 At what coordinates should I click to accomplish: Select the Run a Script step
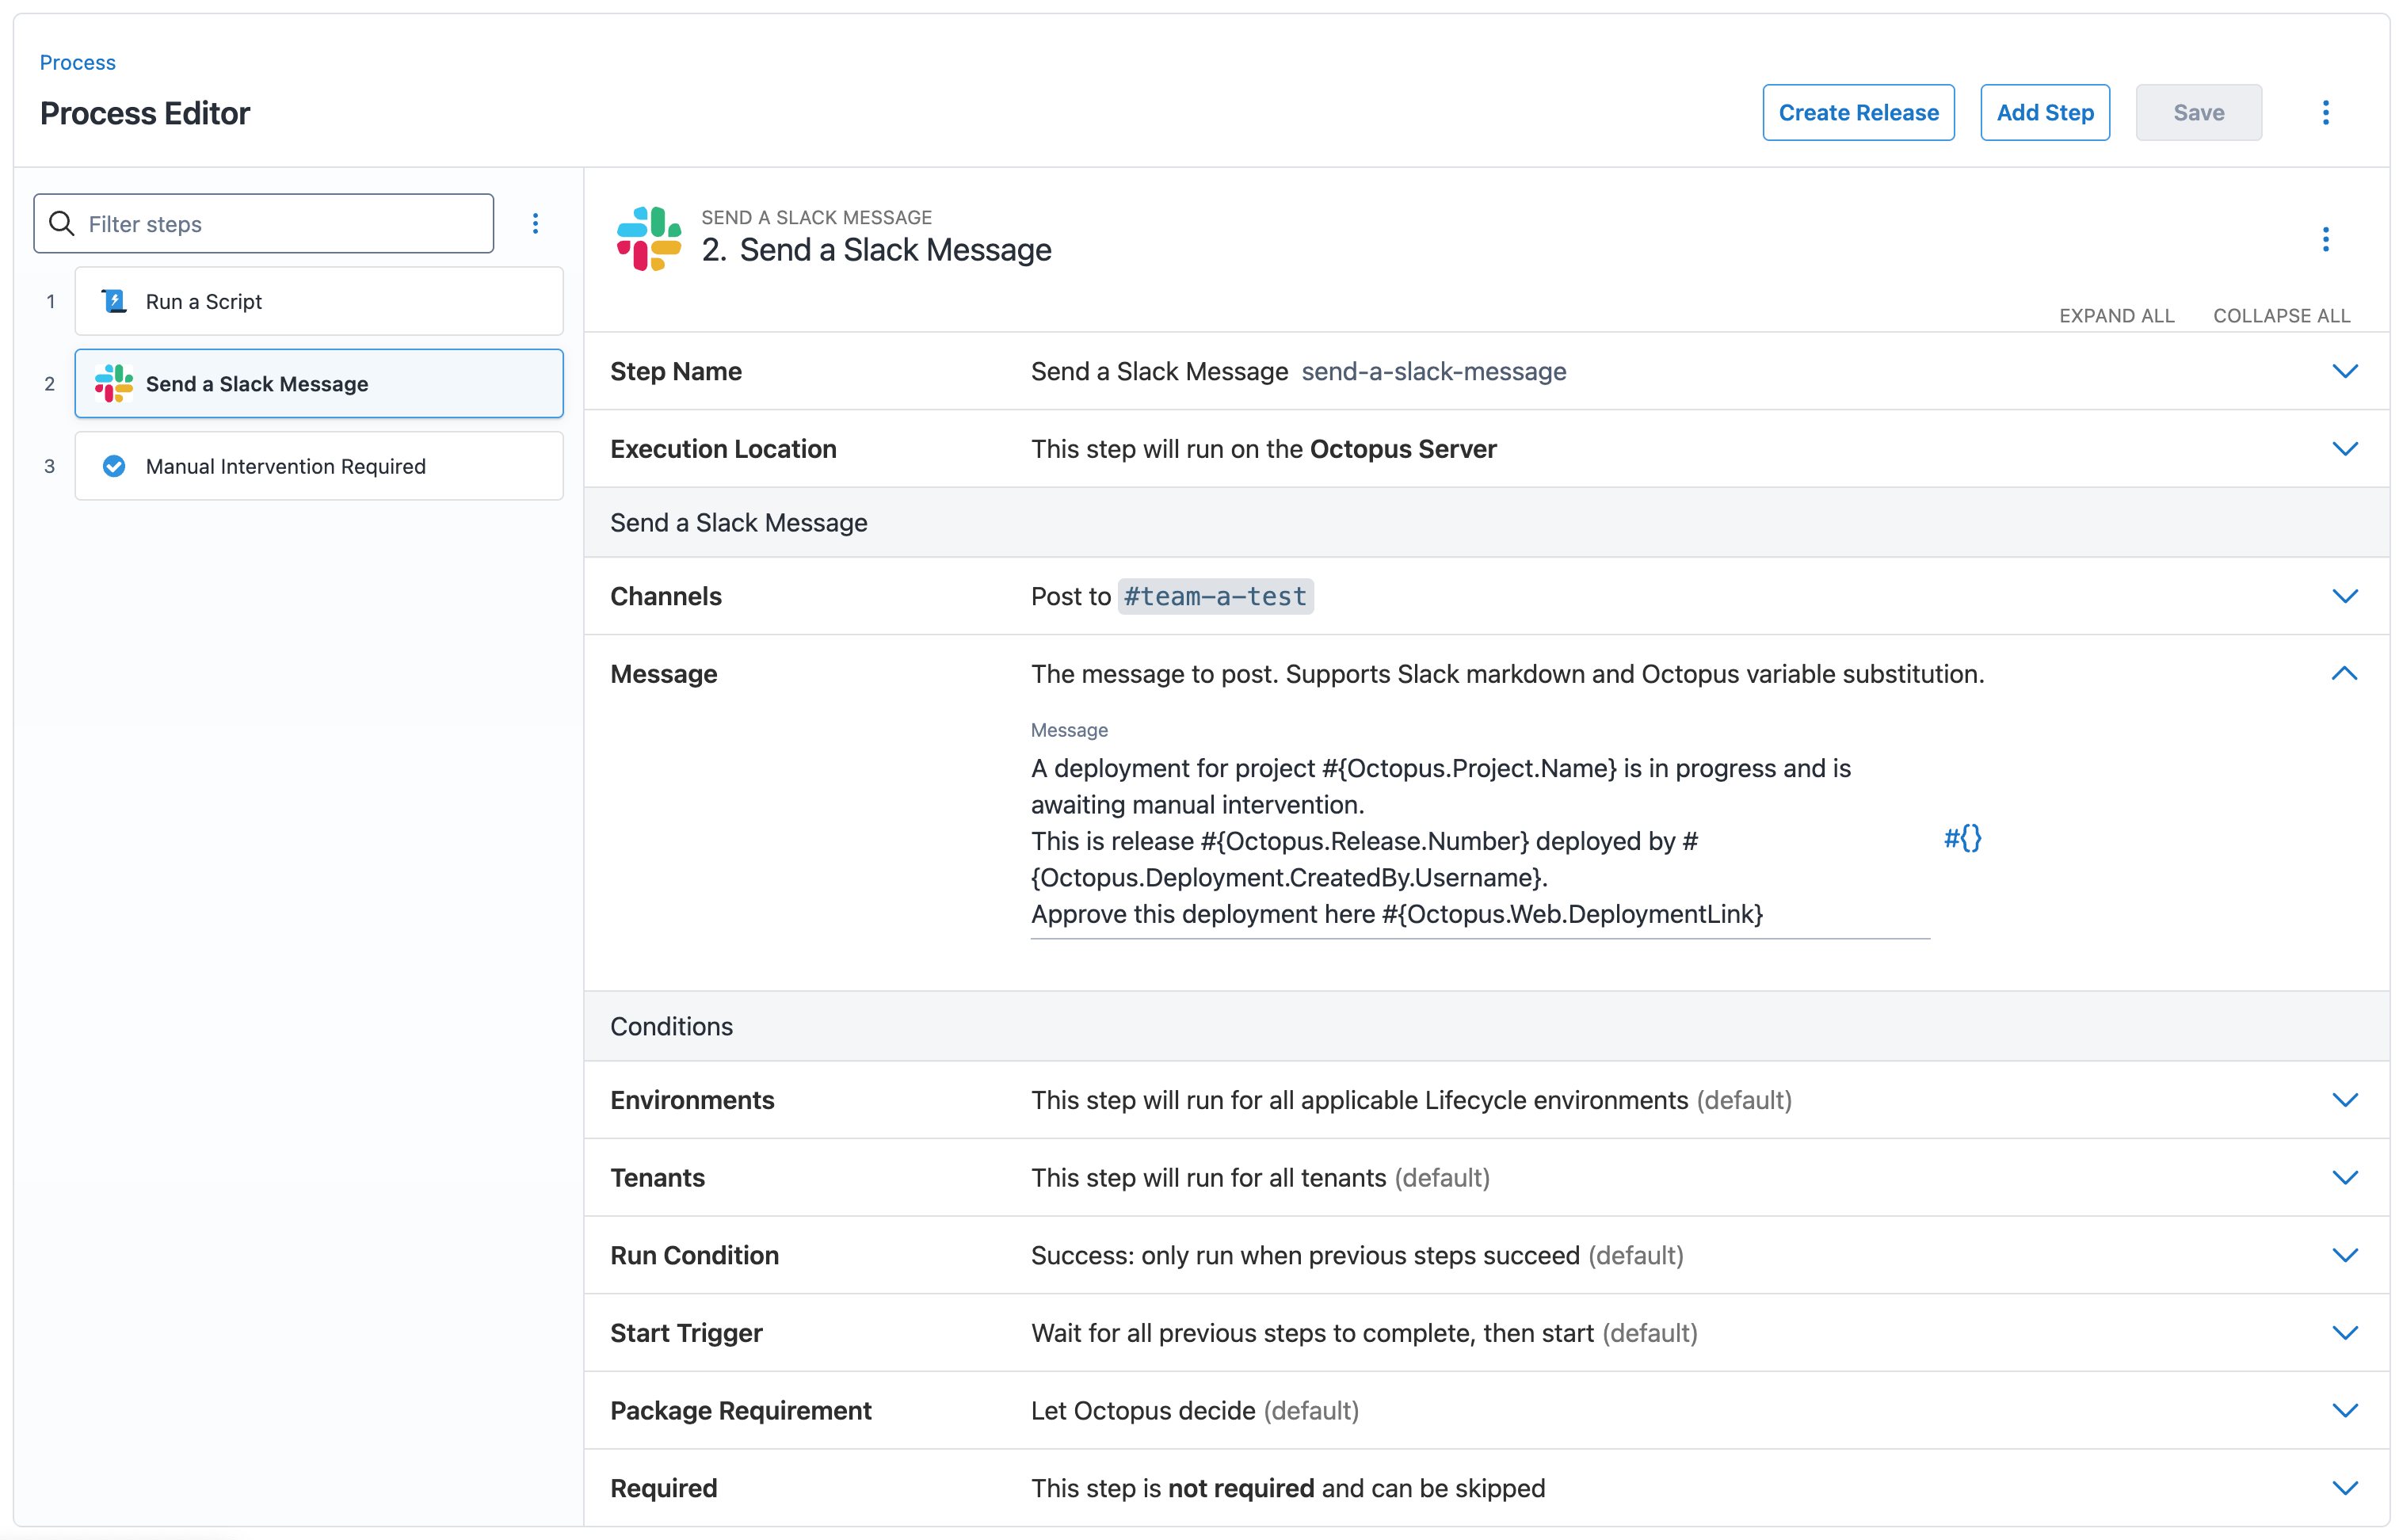[x=319, y=301]
